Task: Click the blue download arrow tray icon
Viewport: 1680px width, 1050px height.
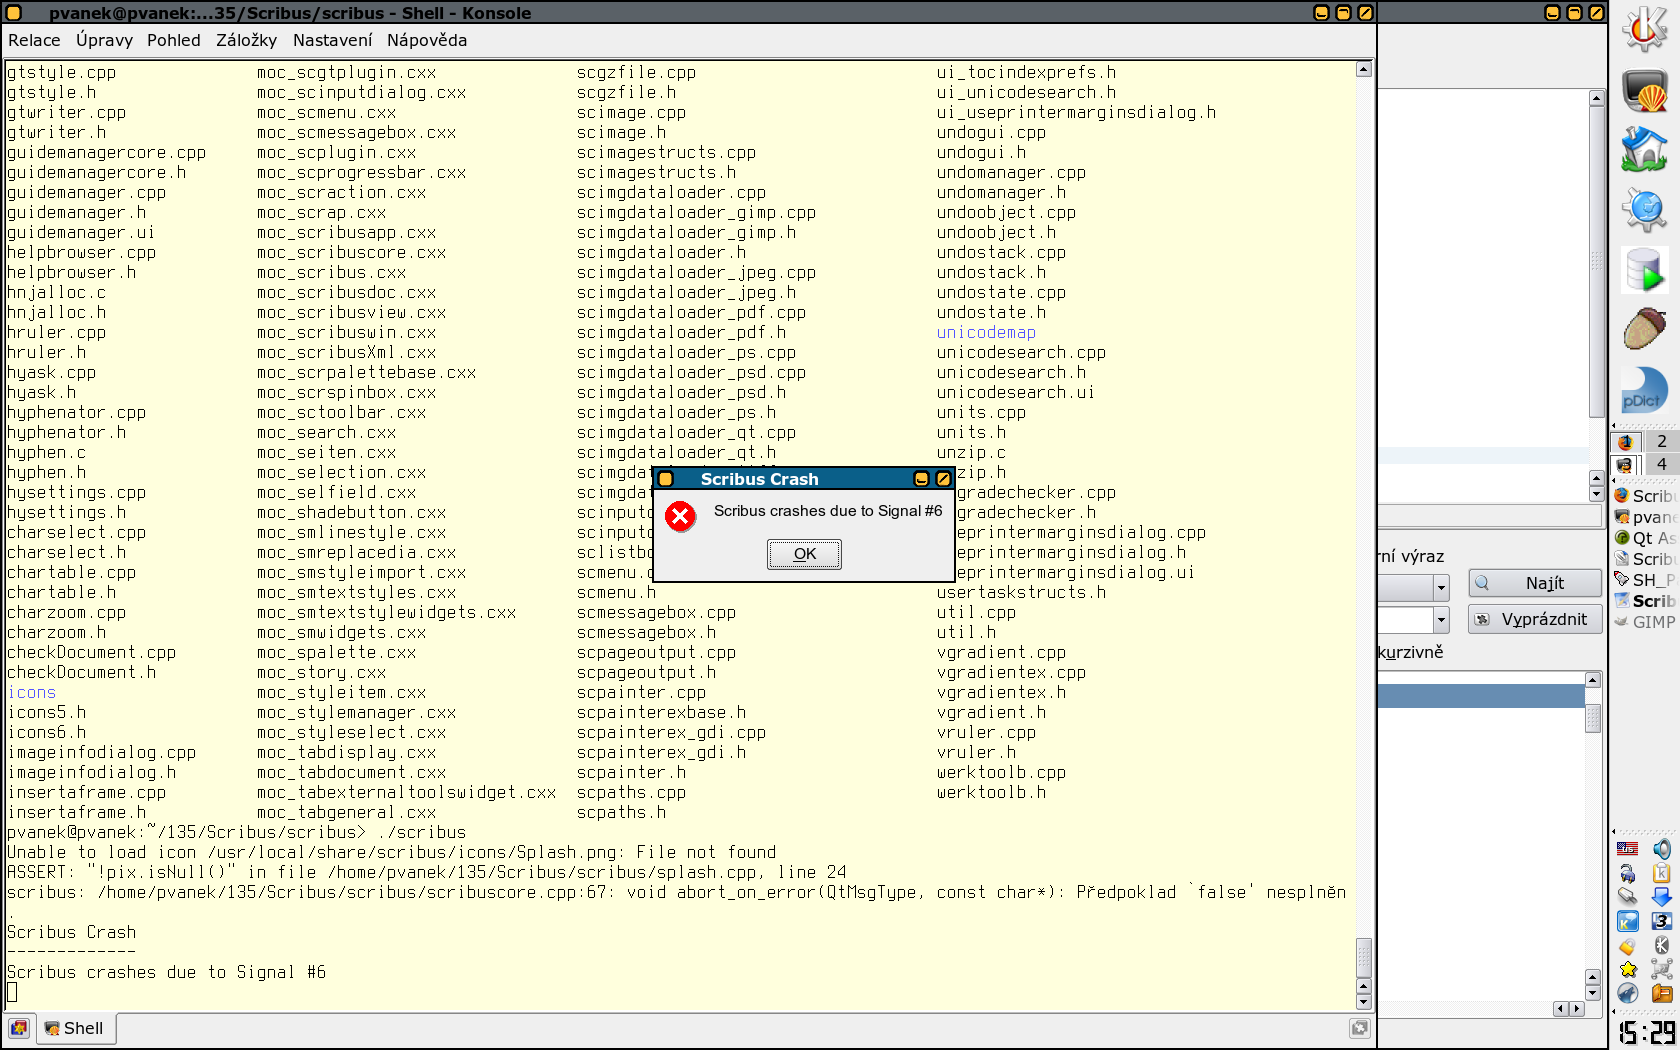Action: [x=1661, y=897]
